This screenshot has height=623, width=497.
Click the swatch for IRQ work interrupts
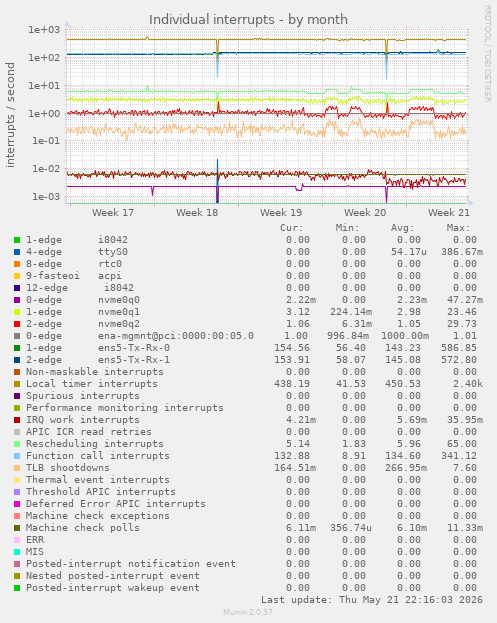point(17,420)
